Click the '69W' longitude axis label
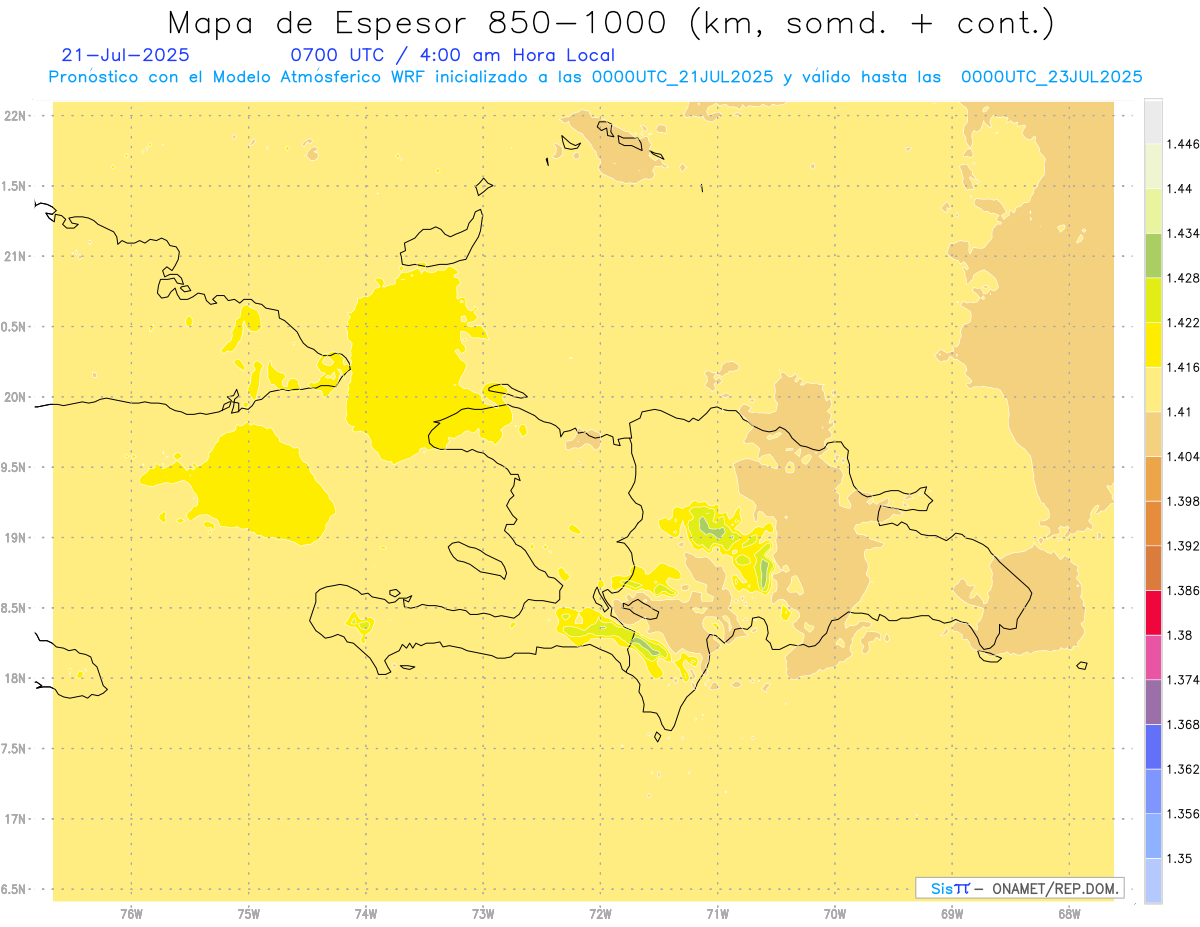The width and height of the screenshot is (1200, 927). click(952, 914)
